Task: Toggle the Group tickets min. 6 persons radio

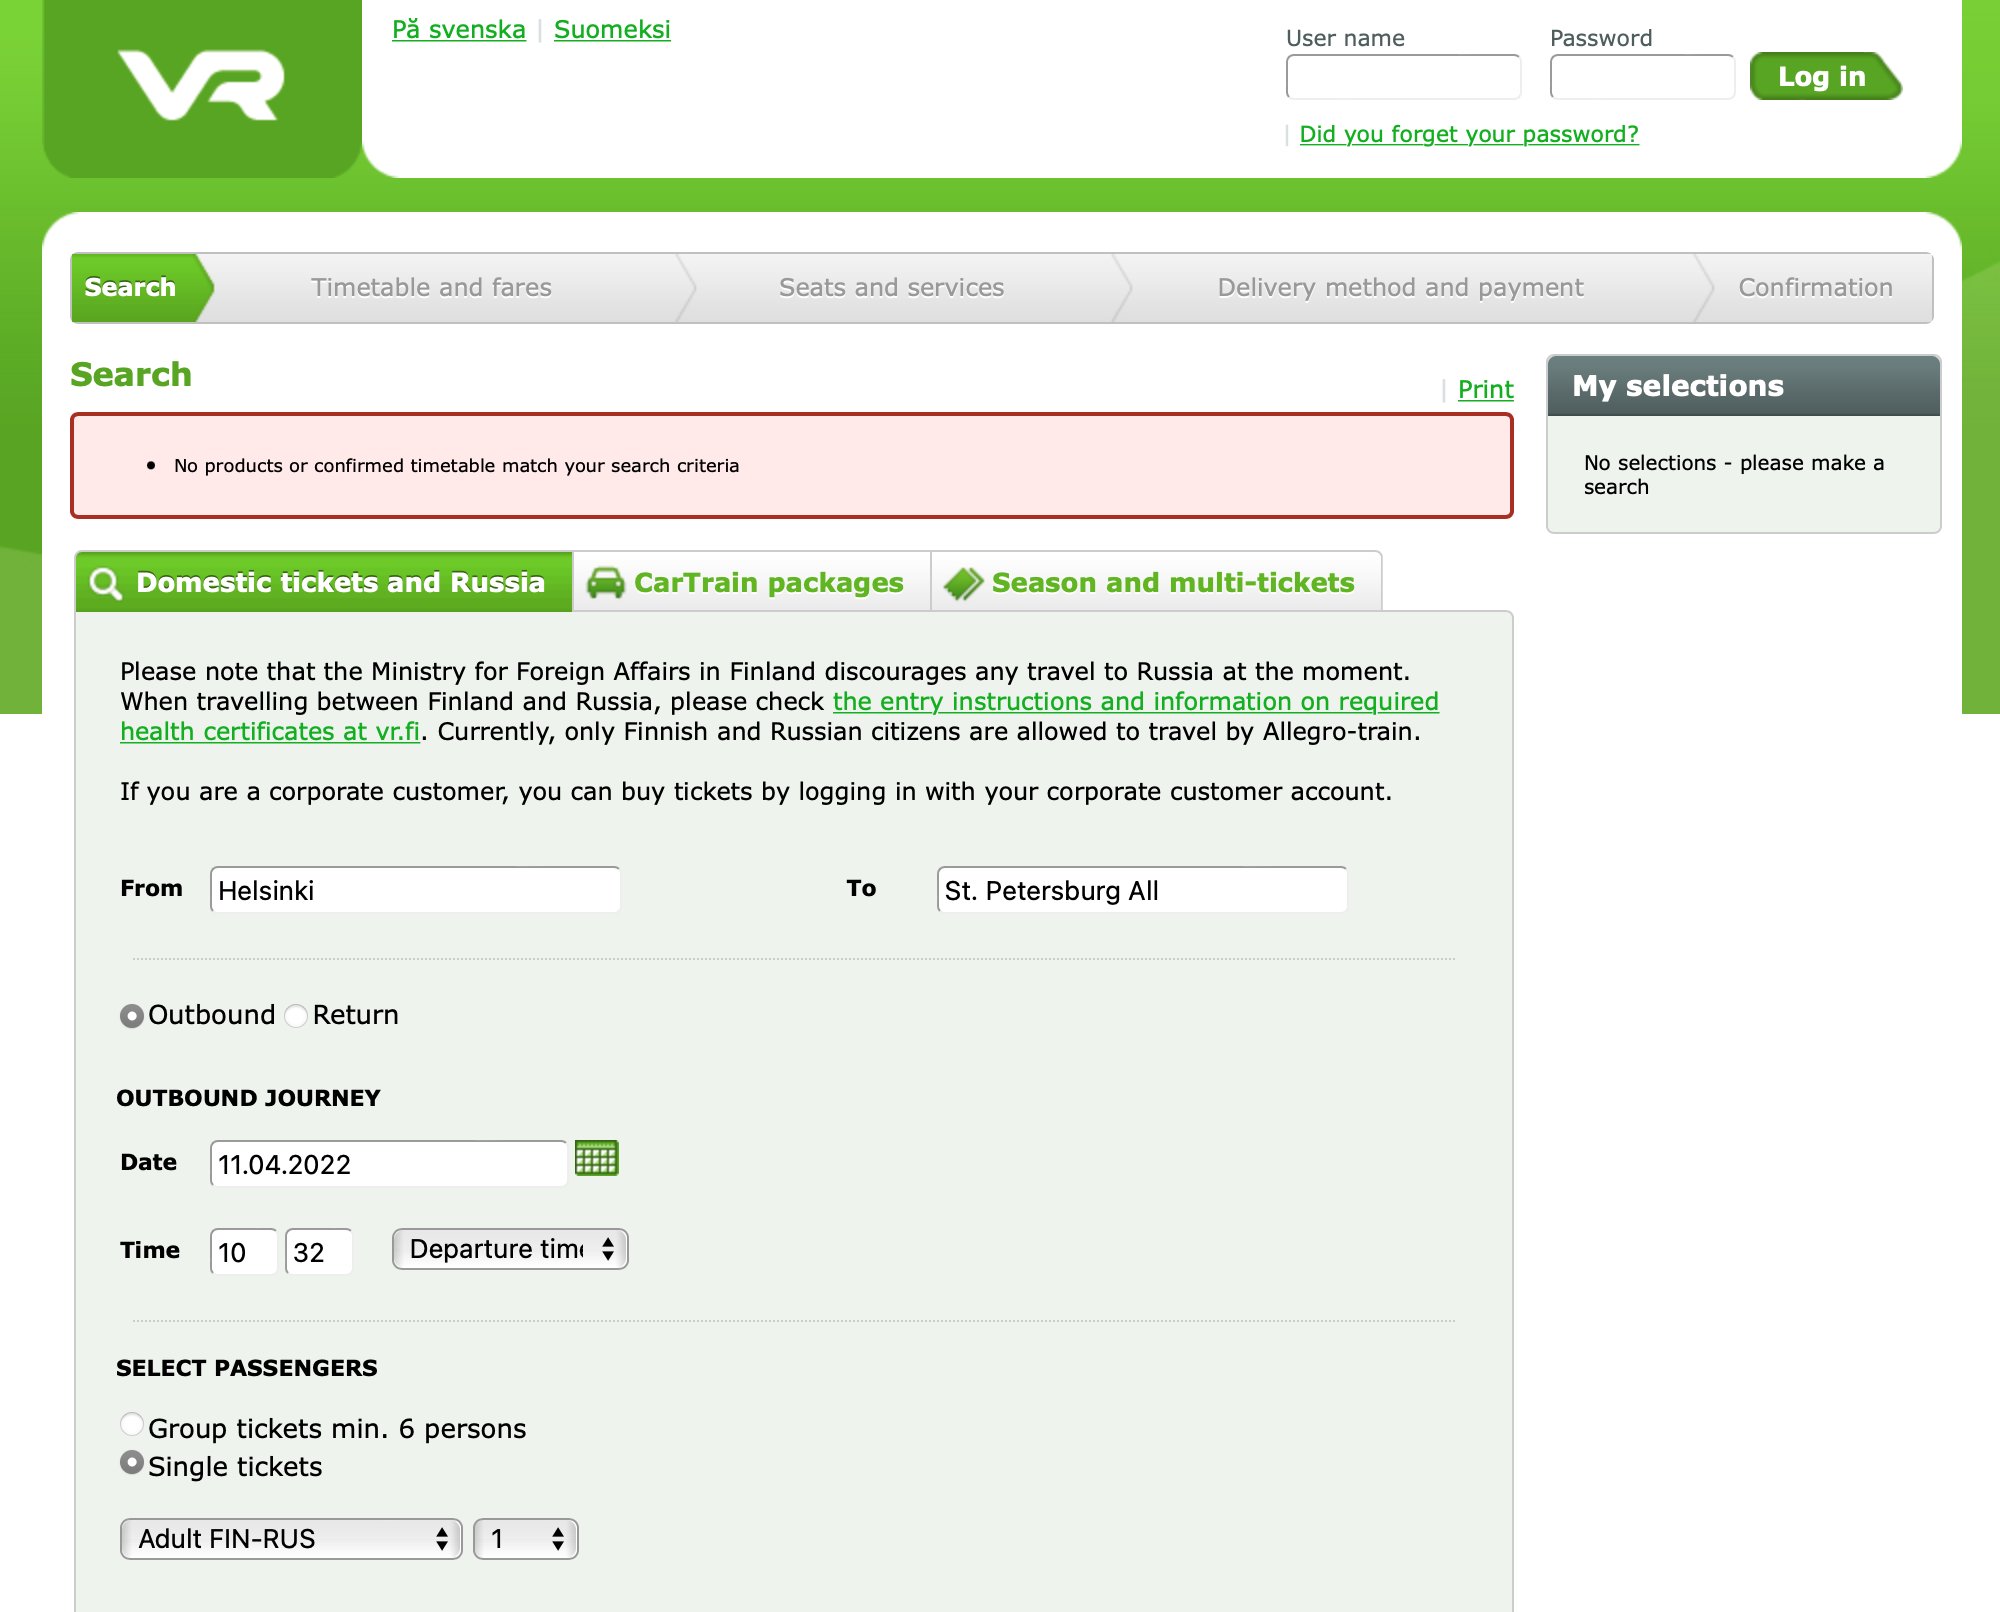Action: (132, 1428)
